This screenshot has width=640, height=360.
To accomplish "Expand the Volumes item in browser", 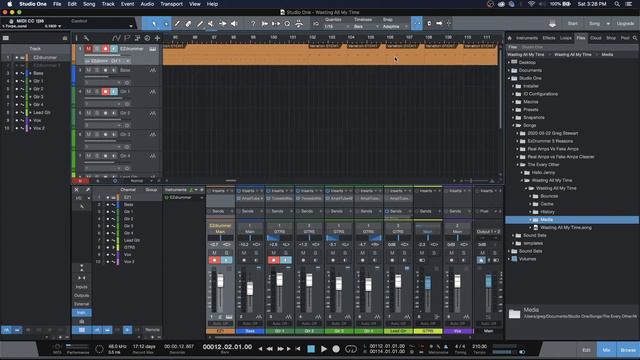I will click(509, 259).
